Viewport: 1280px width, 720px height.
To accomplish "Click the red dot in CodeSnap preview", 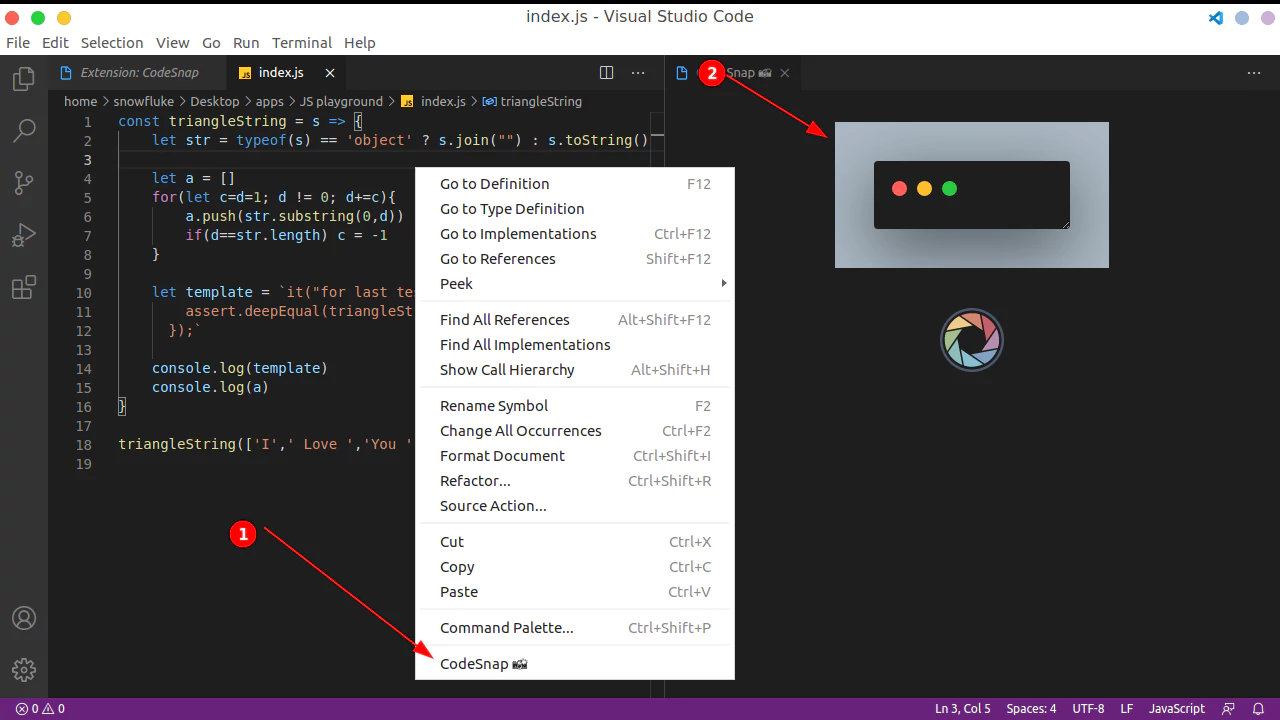I will (x=899, y=188).
